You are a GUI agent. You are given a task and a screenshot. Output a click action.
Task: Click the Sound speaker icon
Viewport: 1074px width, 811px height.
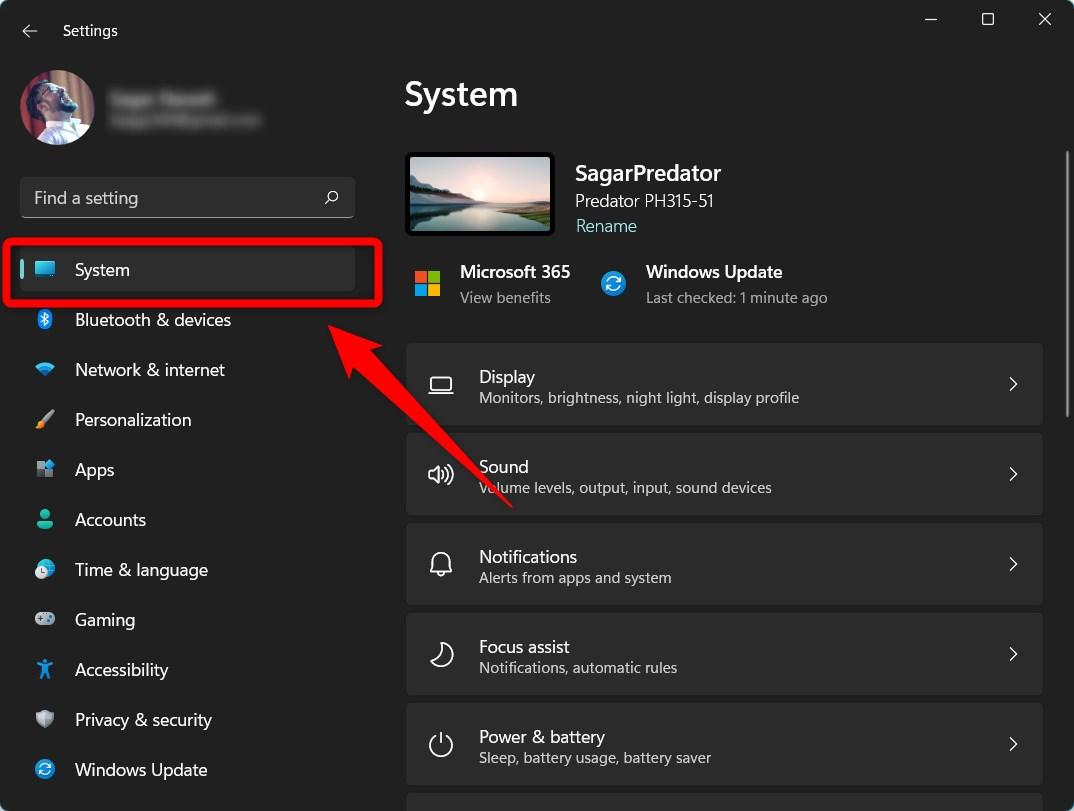point(441,474)
